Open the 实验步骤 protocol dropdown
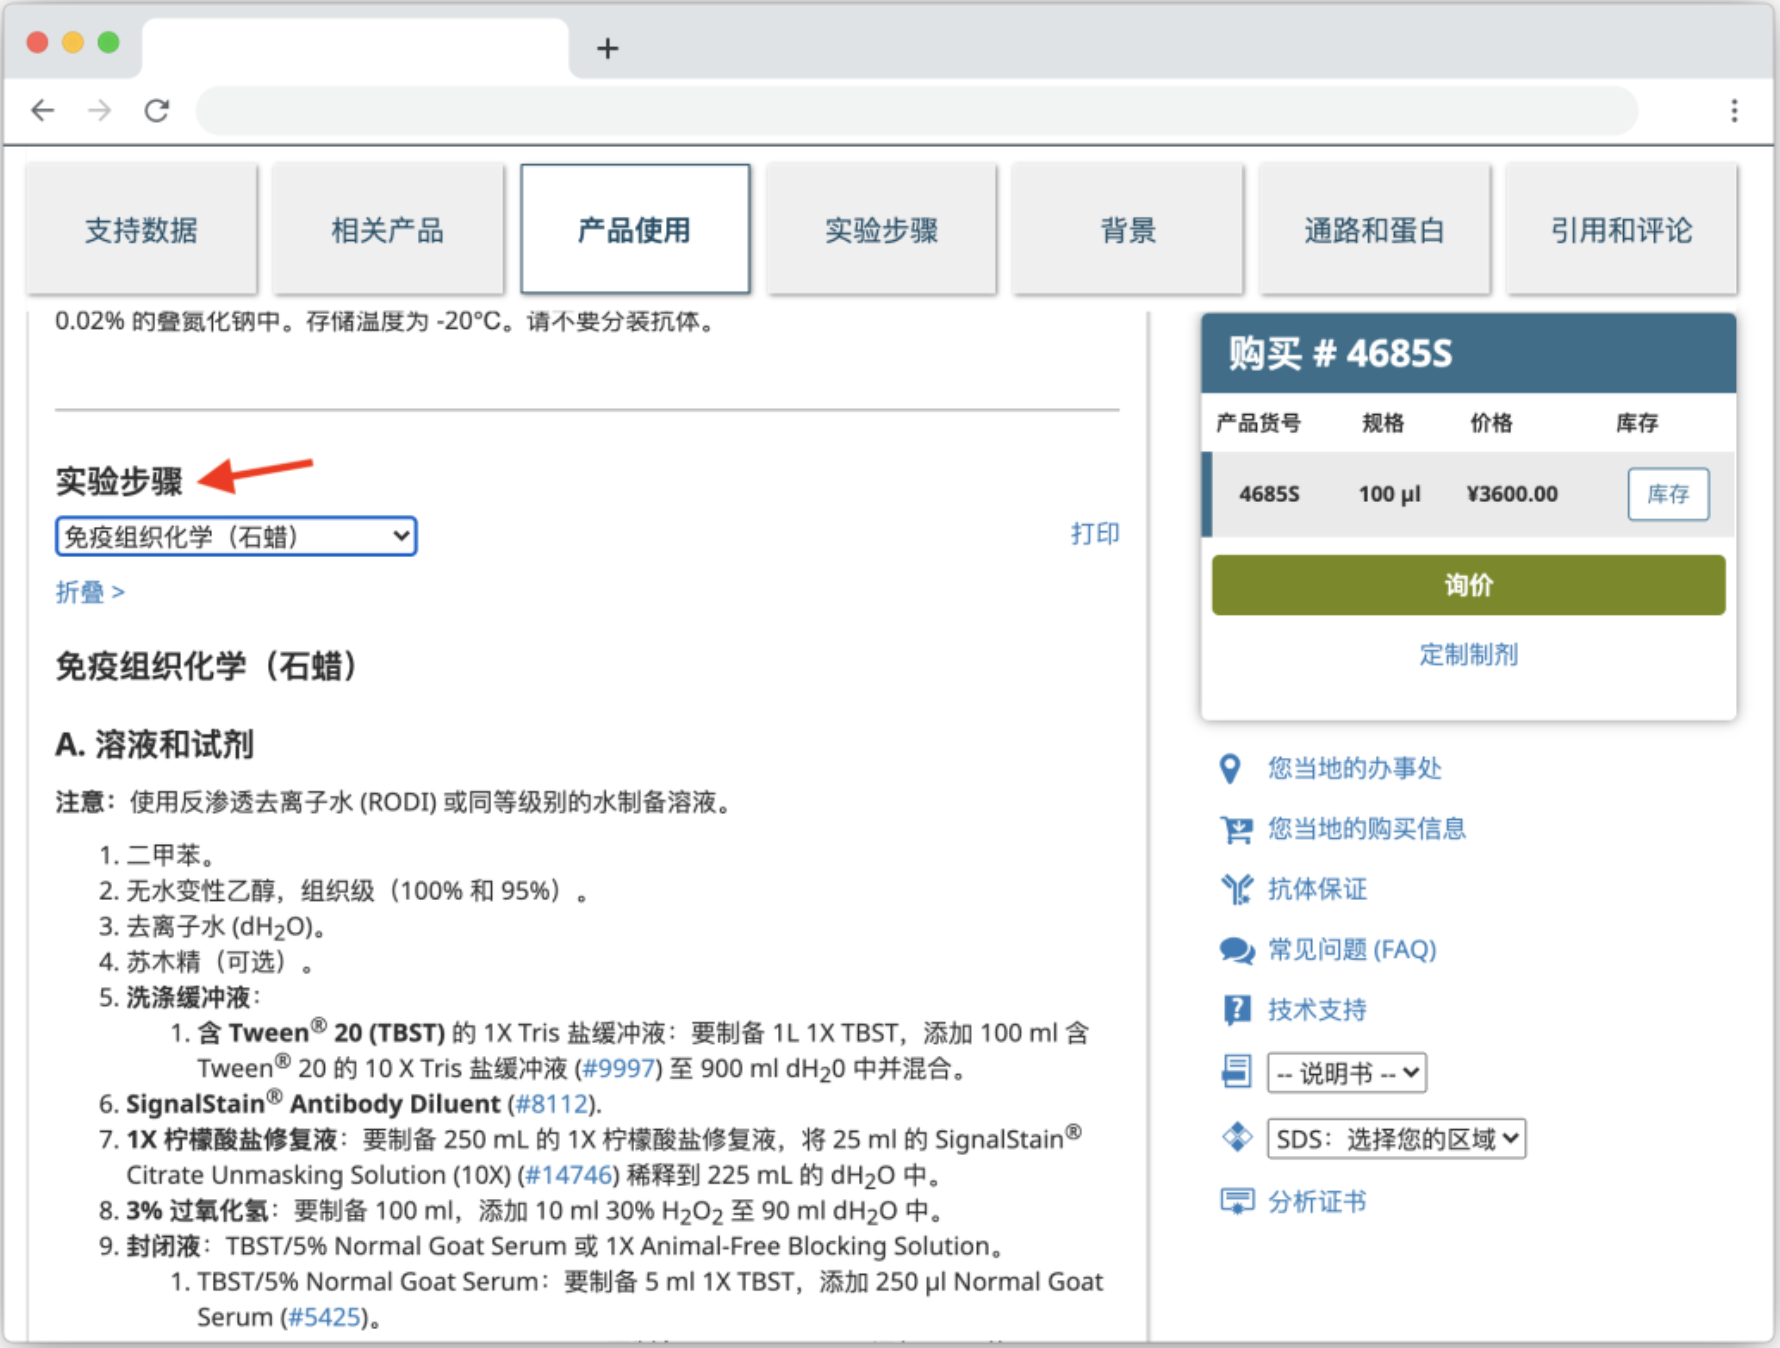Image resolution: width=1780 pixels, height=1348 pixels. (236, 536)
